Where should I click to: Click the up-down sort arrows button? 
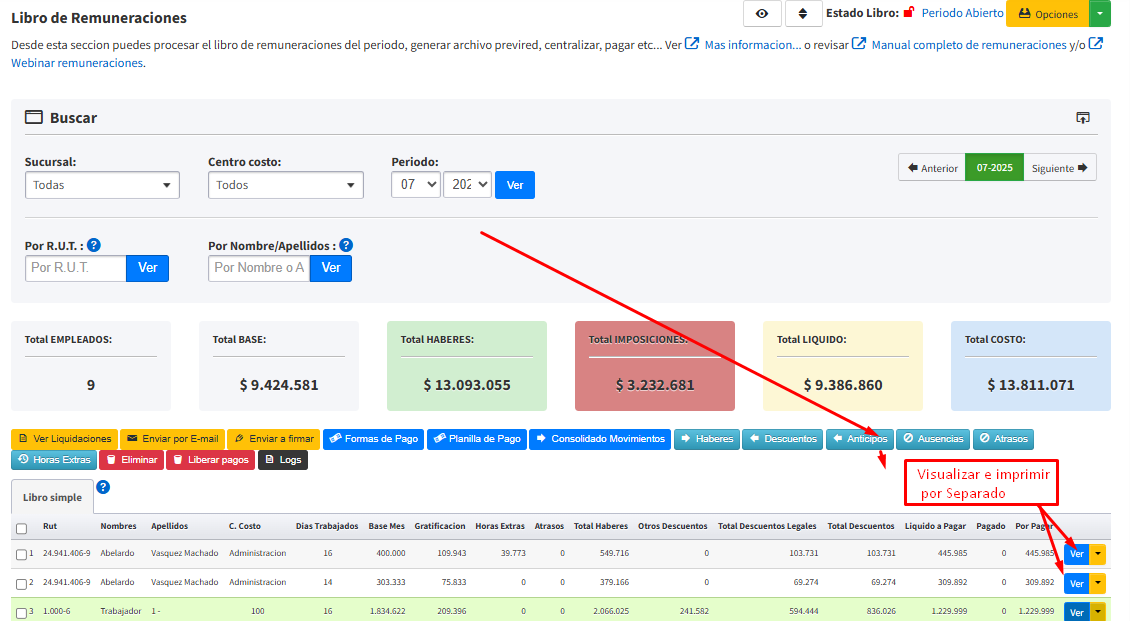803,14
